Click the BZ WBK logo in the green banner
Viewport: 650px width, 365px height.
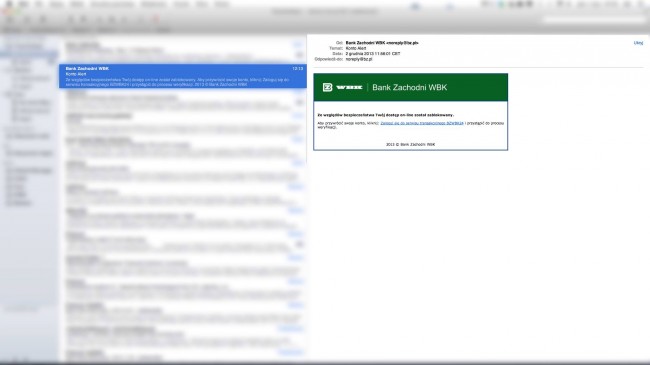click(x=342, y=87)
